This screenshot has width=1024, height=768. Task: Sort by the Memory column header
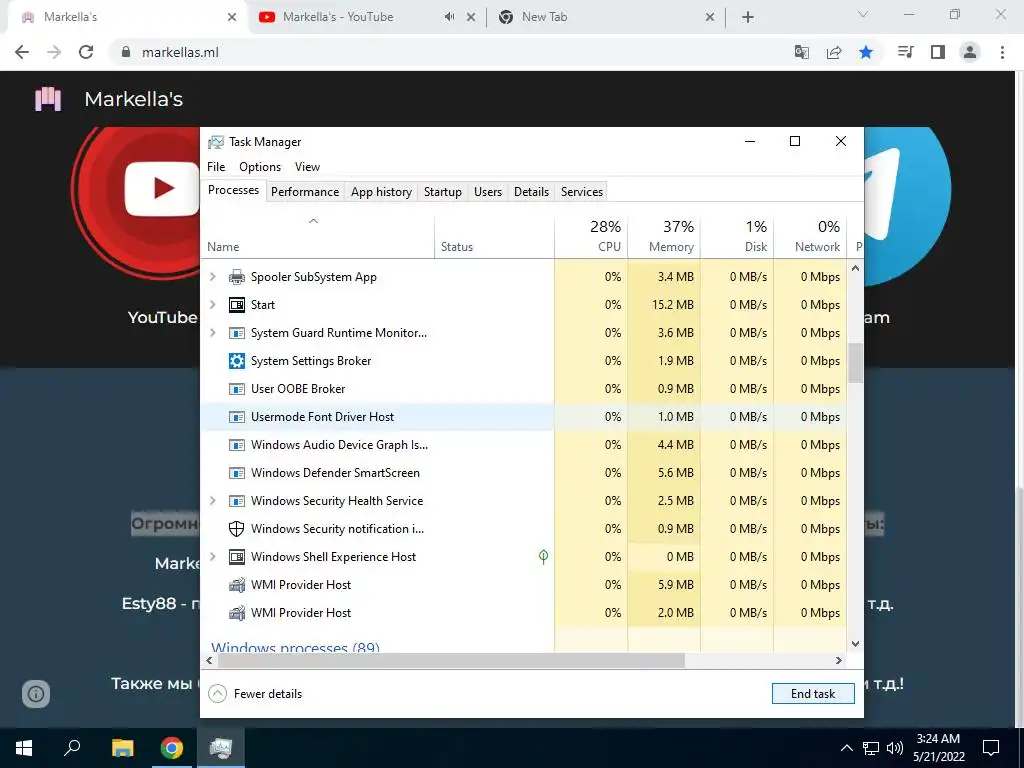[664, 236]
